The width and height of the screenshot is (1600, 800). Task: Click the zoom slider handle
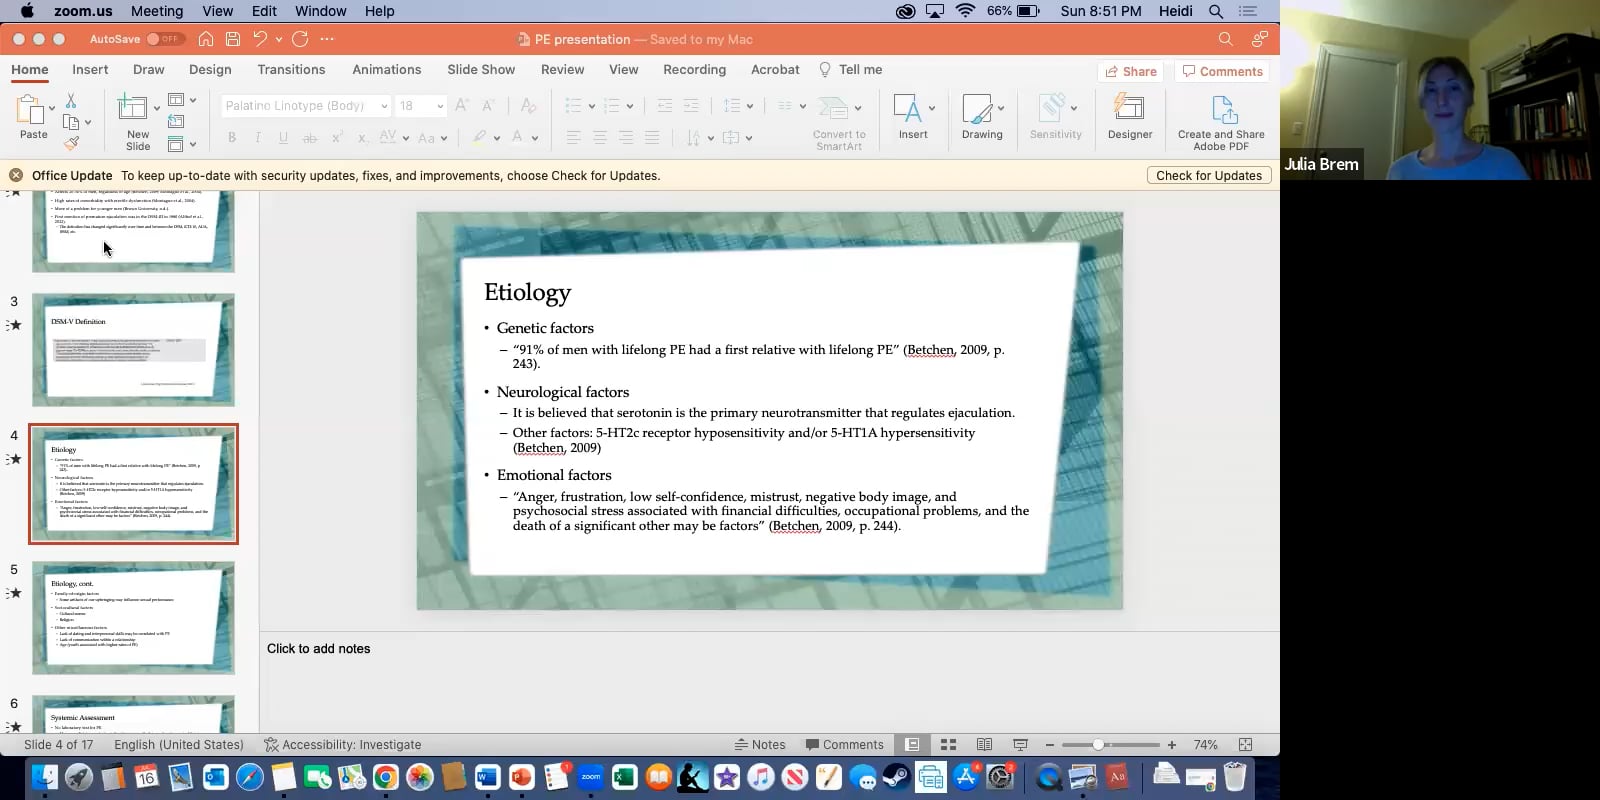tap(1098, 745)
